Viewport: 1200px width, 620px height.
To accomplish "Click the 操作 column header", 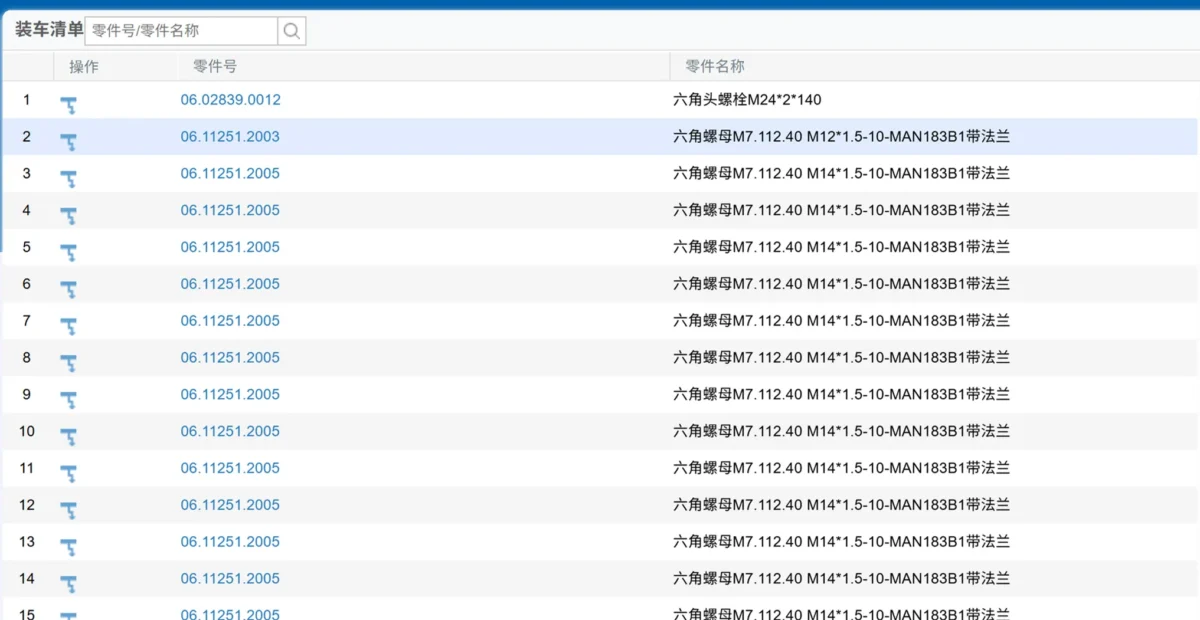I will (x=84, y=67).
